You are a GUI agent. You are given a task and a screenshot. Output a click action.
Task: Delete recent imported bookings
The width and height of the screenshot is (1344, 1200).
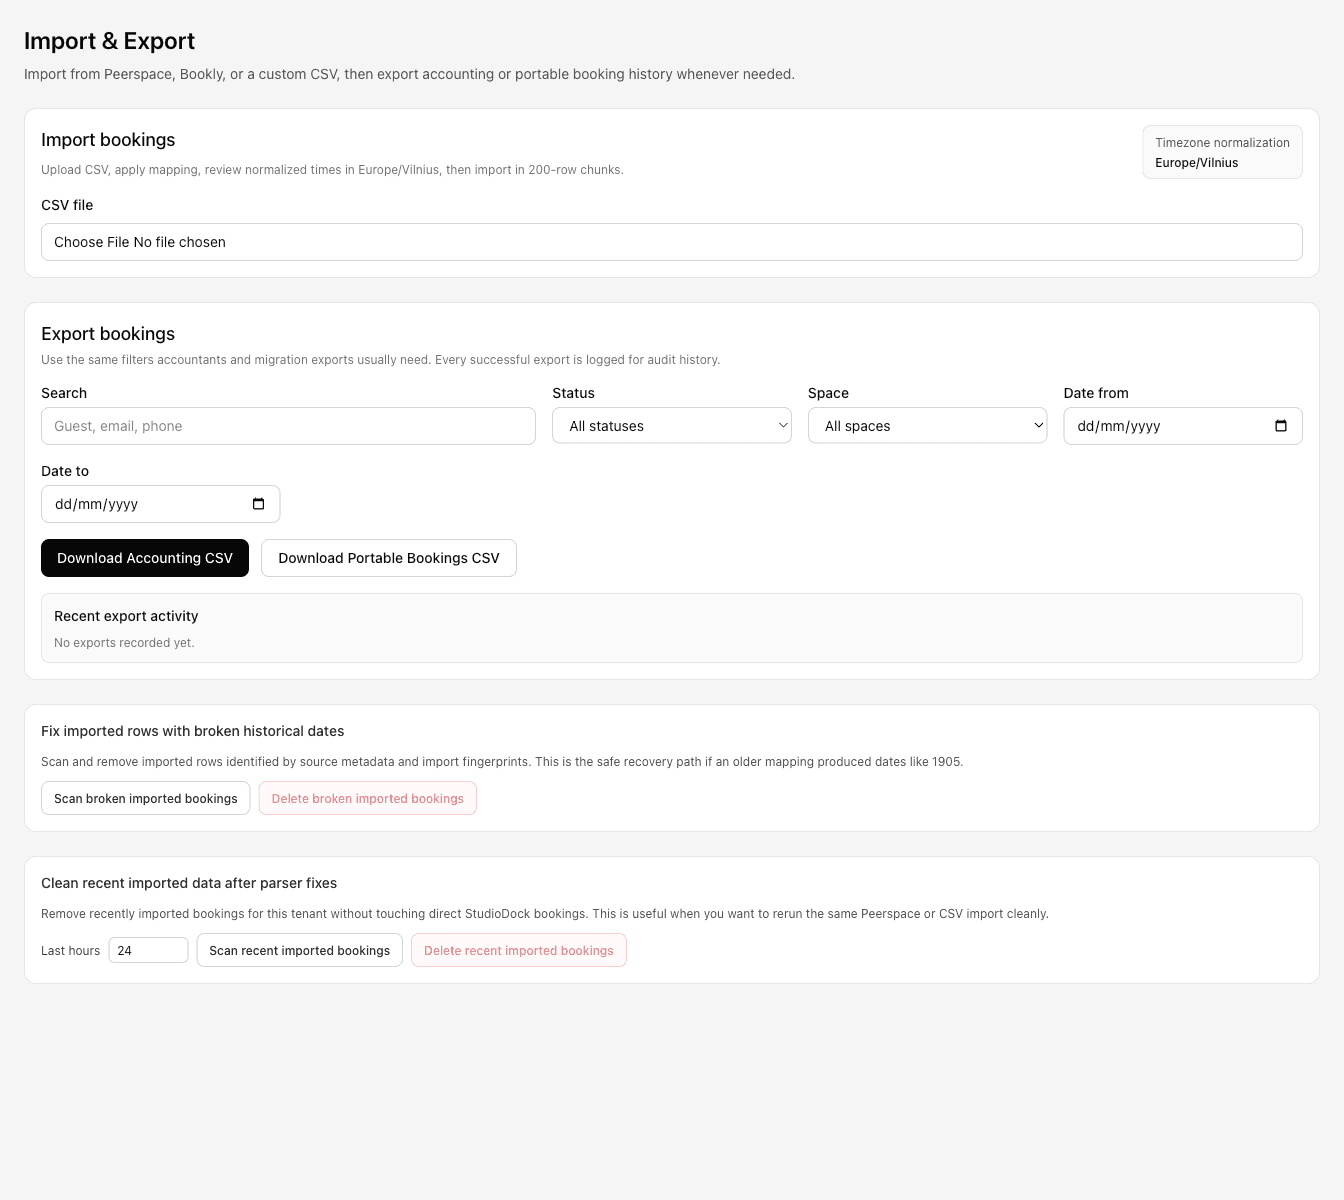(x=518, y=950)
